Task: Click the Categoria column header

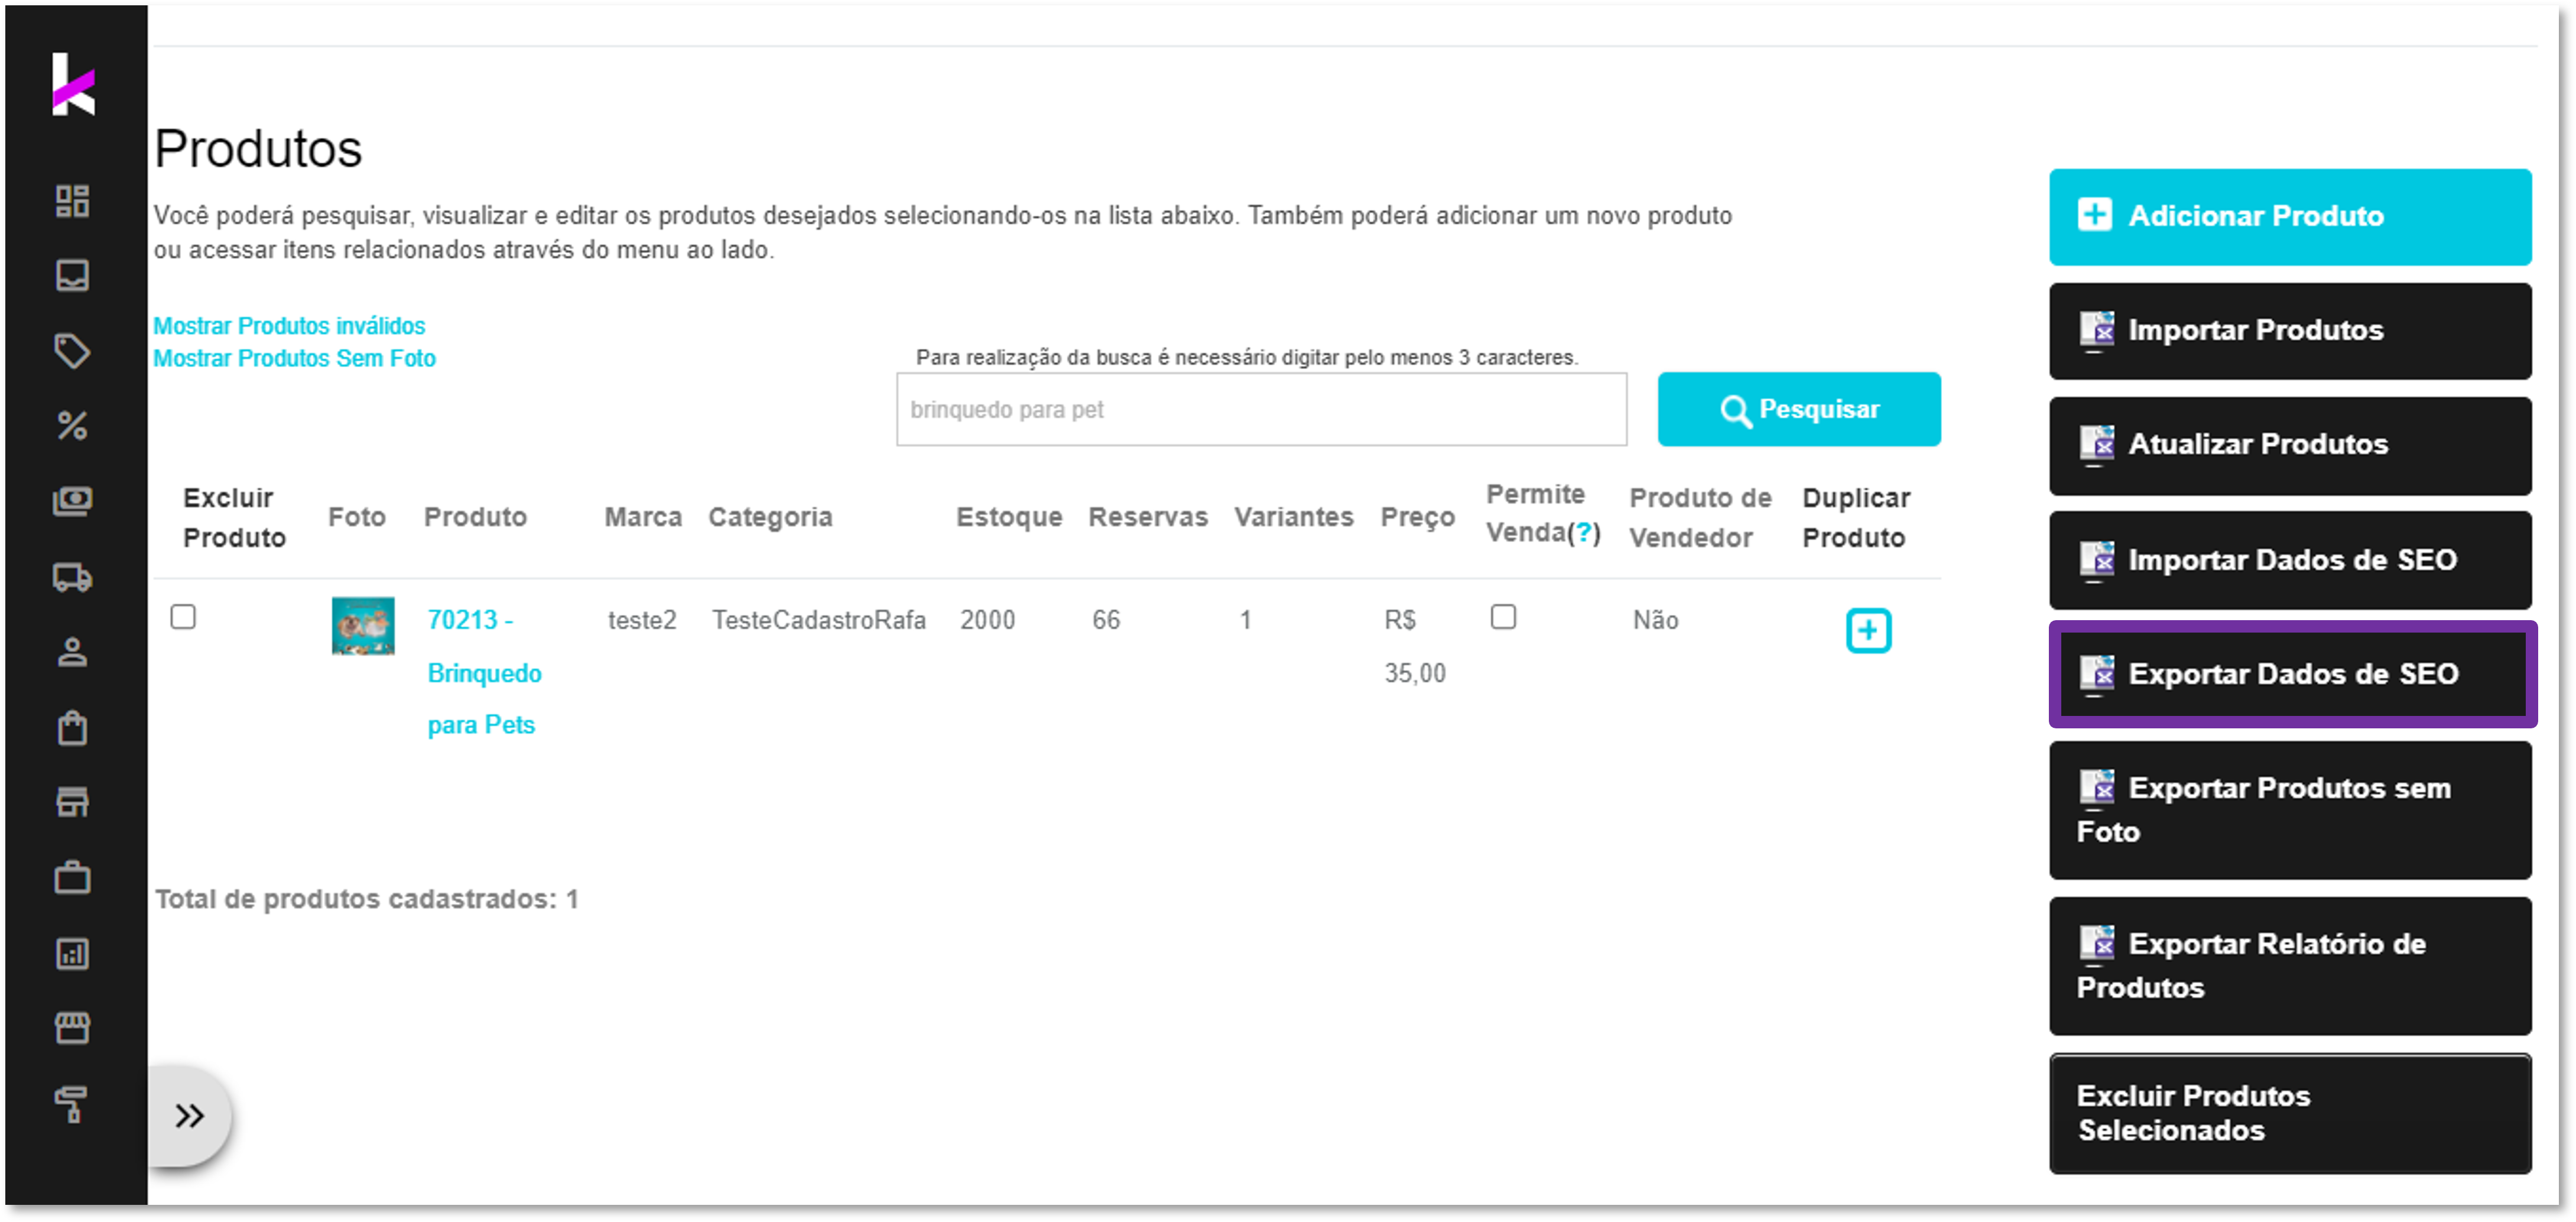Action: [770, 517]
